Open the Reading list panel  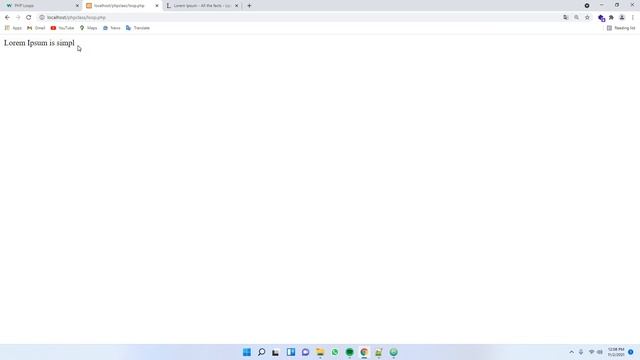621,28
